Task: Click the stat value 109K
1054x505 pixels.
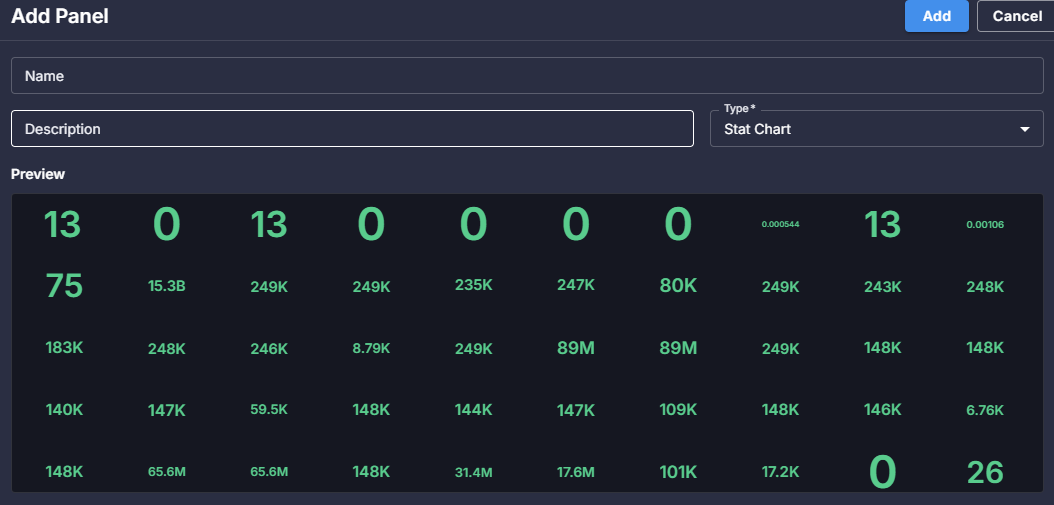Action: click(x=678, y=410)
